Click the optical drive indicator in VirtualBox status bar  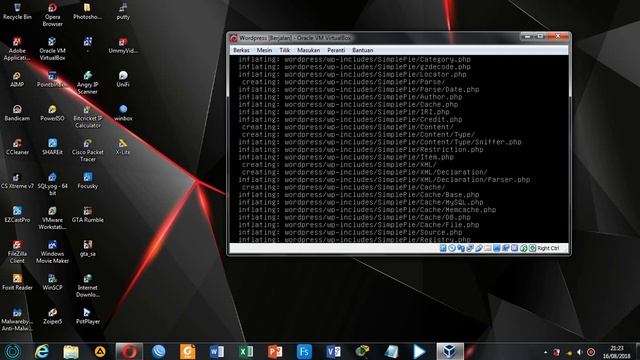(452, 248)
